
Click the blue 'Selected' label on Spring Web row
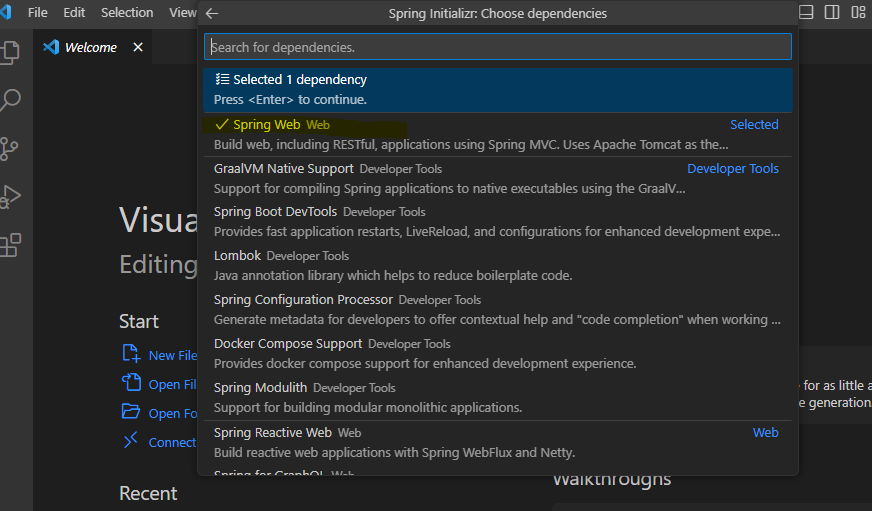click(754, 125)
